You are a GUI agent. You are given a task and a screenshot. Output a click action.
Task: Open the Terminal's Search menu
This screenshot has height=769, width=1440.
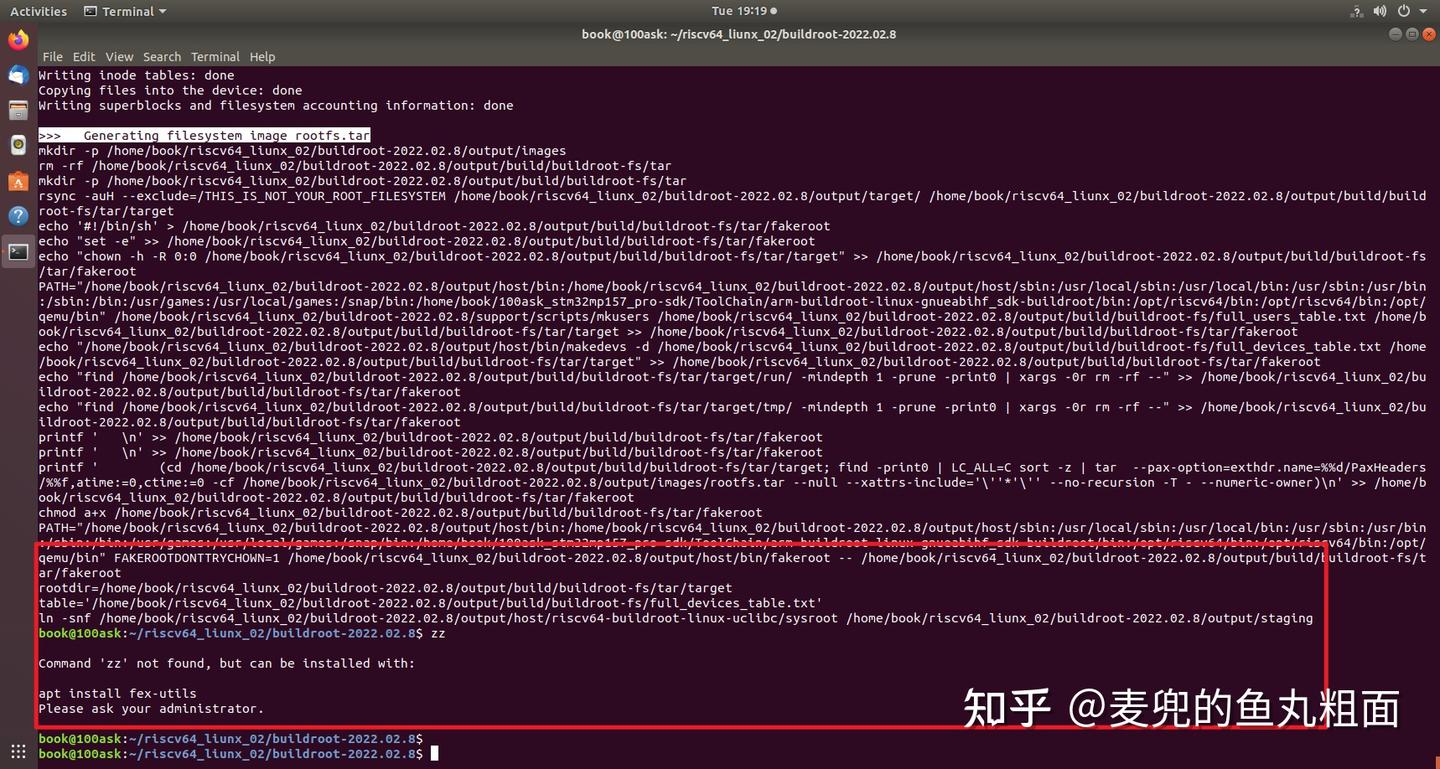coord(161,57)
